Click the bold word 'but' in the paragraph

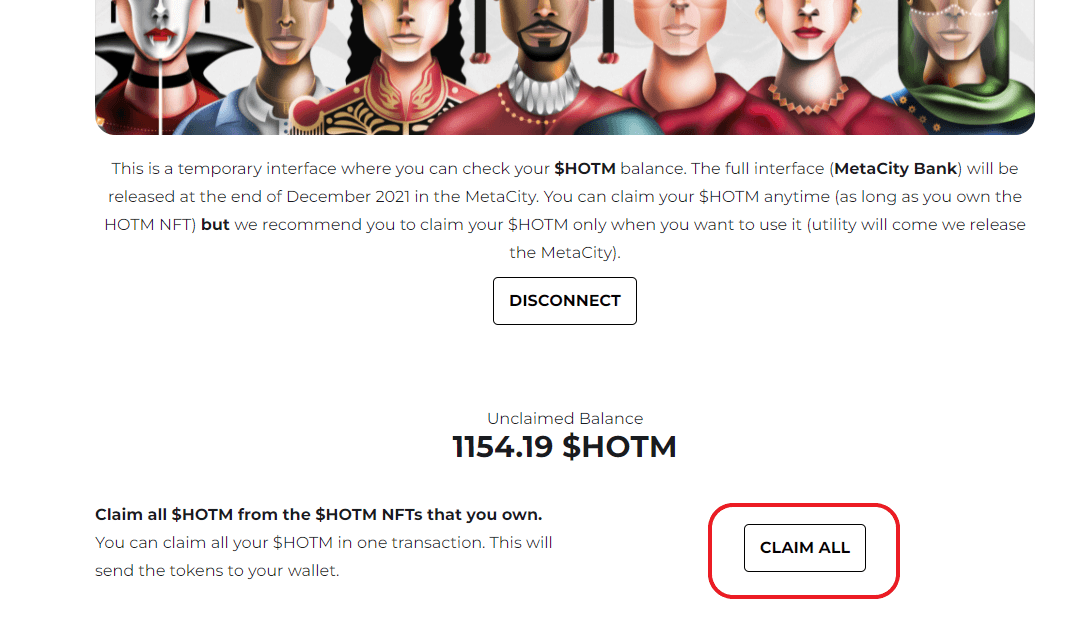[x=215, y=225]
